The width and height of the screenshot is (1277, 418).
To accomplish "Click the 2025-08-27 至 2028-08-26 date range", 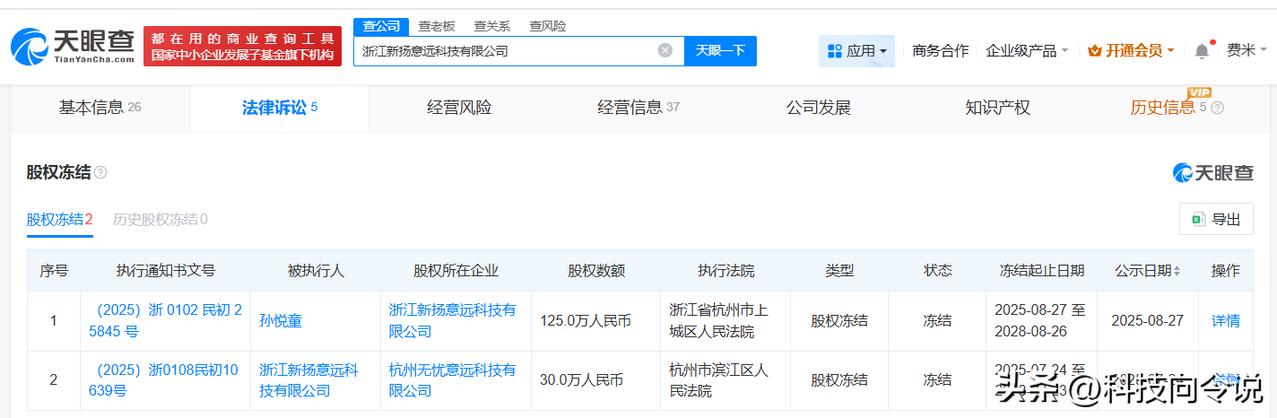I will pyautogui.click(x=1041, y=320).
